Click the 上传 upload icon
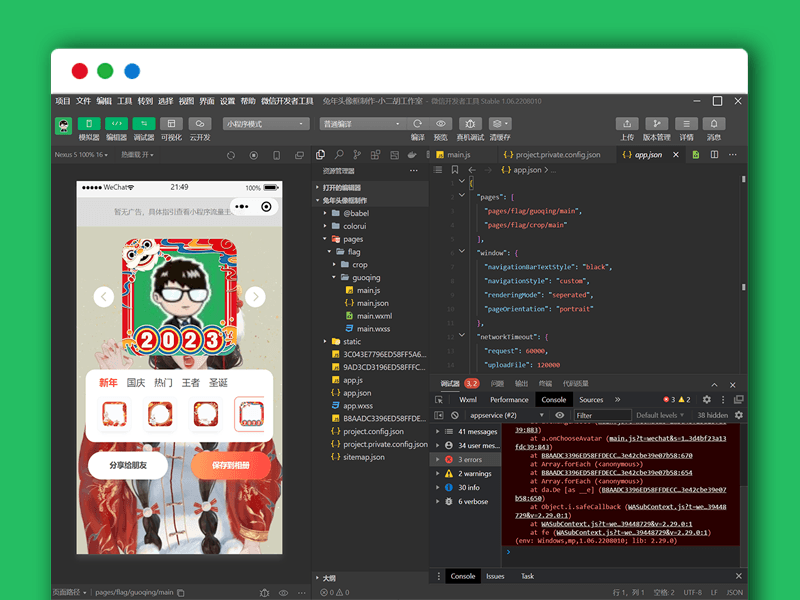Image resolution: width=800 pixels, height=600 pixels. tap(627, 124)
